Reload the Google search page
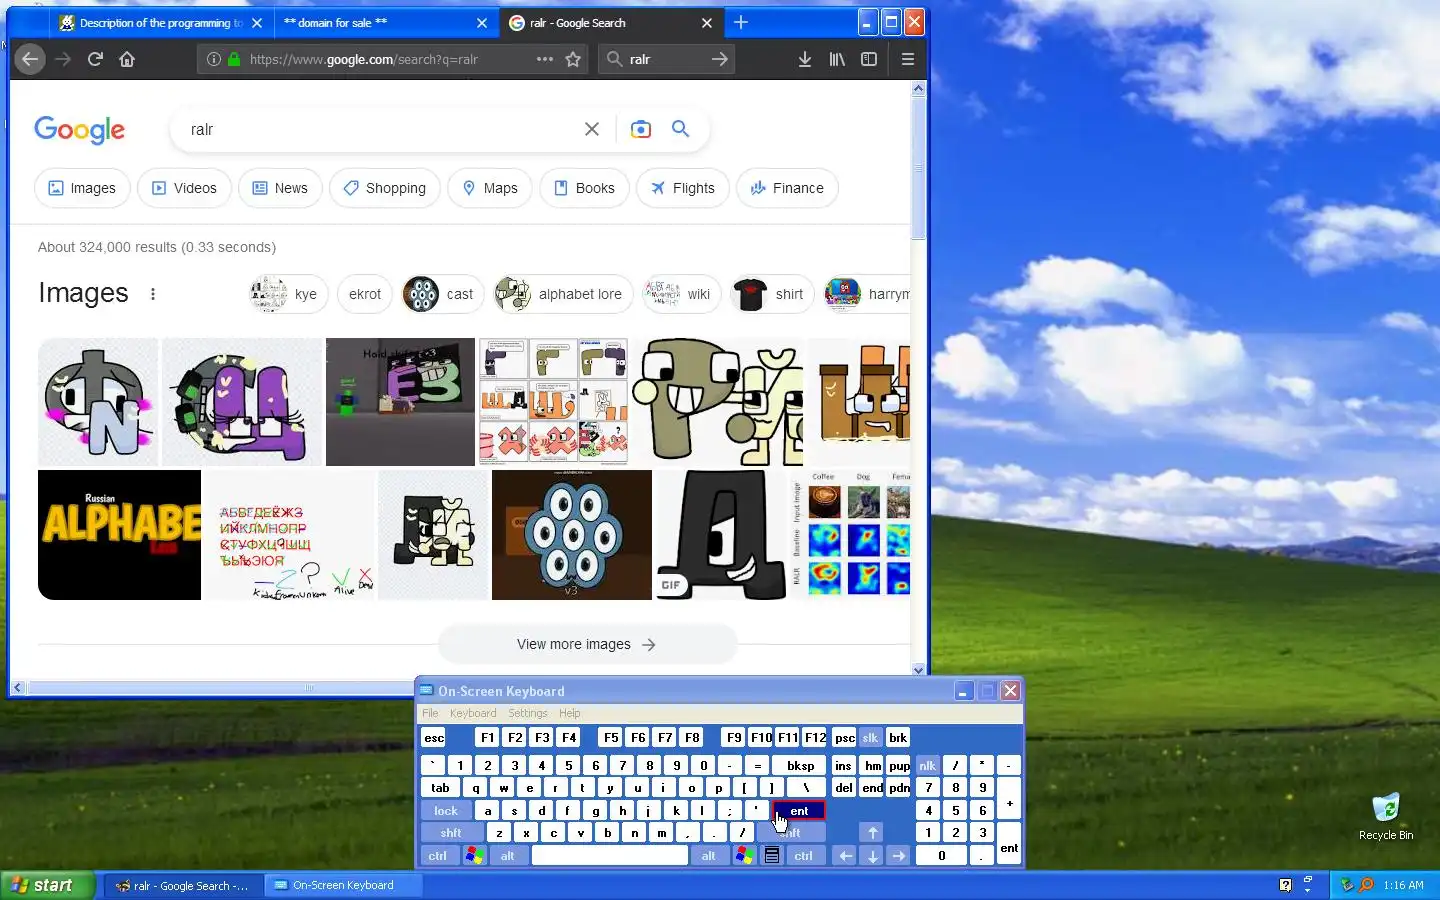The height and width of the screenshot is (900, 1440). pyautogui.click(x=95, y=59)
